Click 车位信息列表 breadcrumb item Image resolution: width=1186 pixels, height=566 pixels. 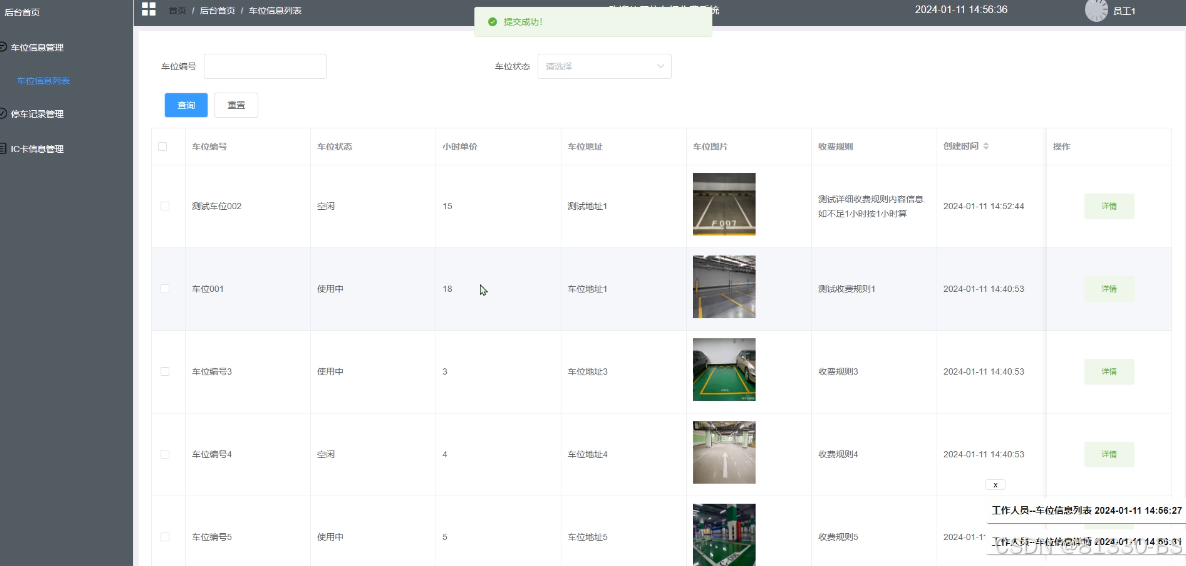pos(275,11)
